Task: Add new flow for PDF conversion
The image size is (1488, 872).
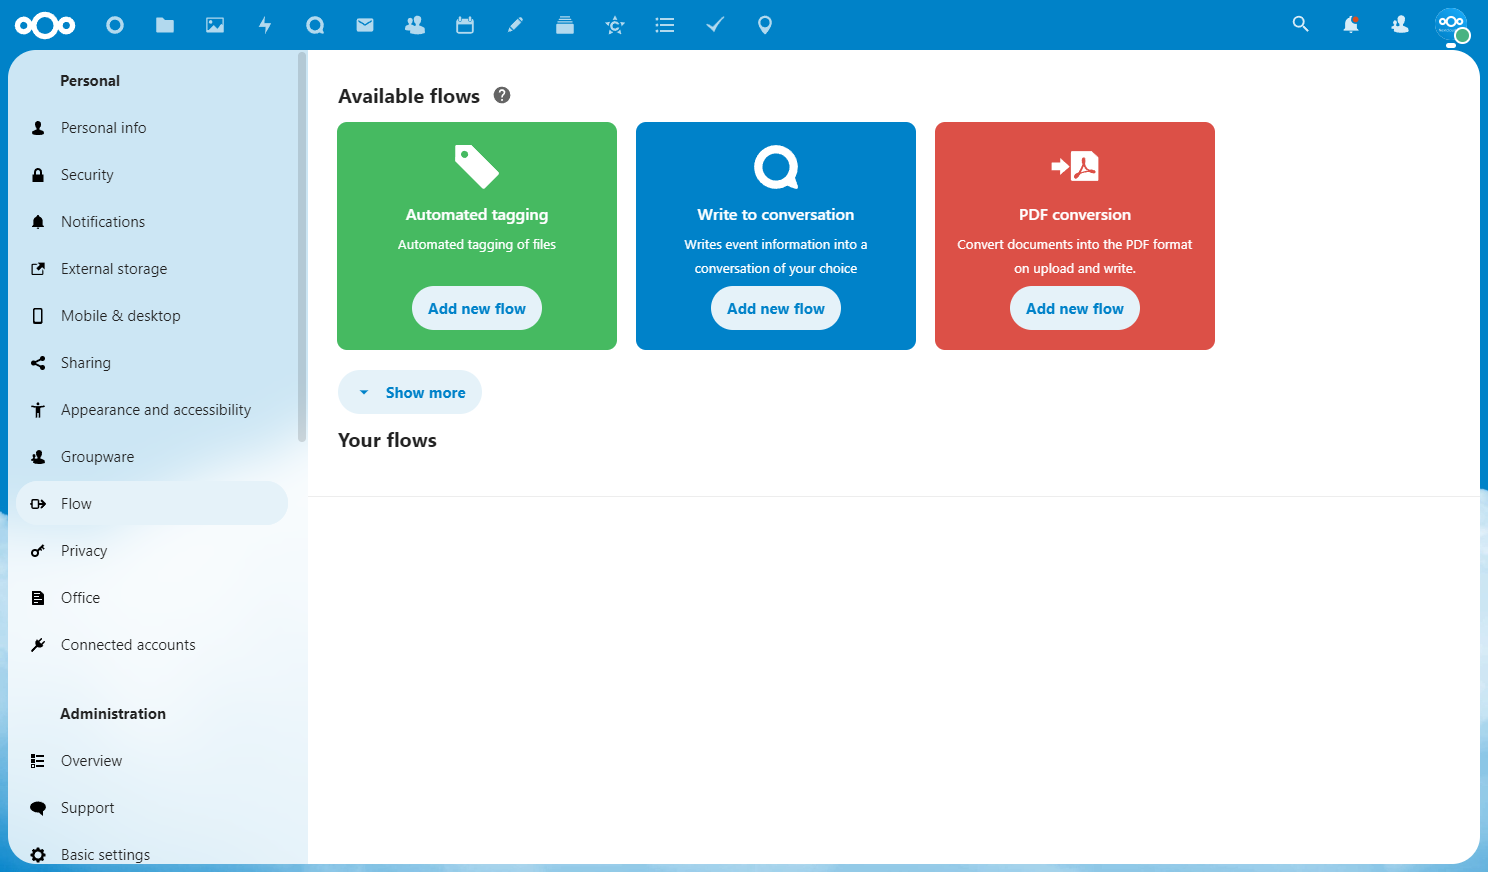Action: [1075, 308]
